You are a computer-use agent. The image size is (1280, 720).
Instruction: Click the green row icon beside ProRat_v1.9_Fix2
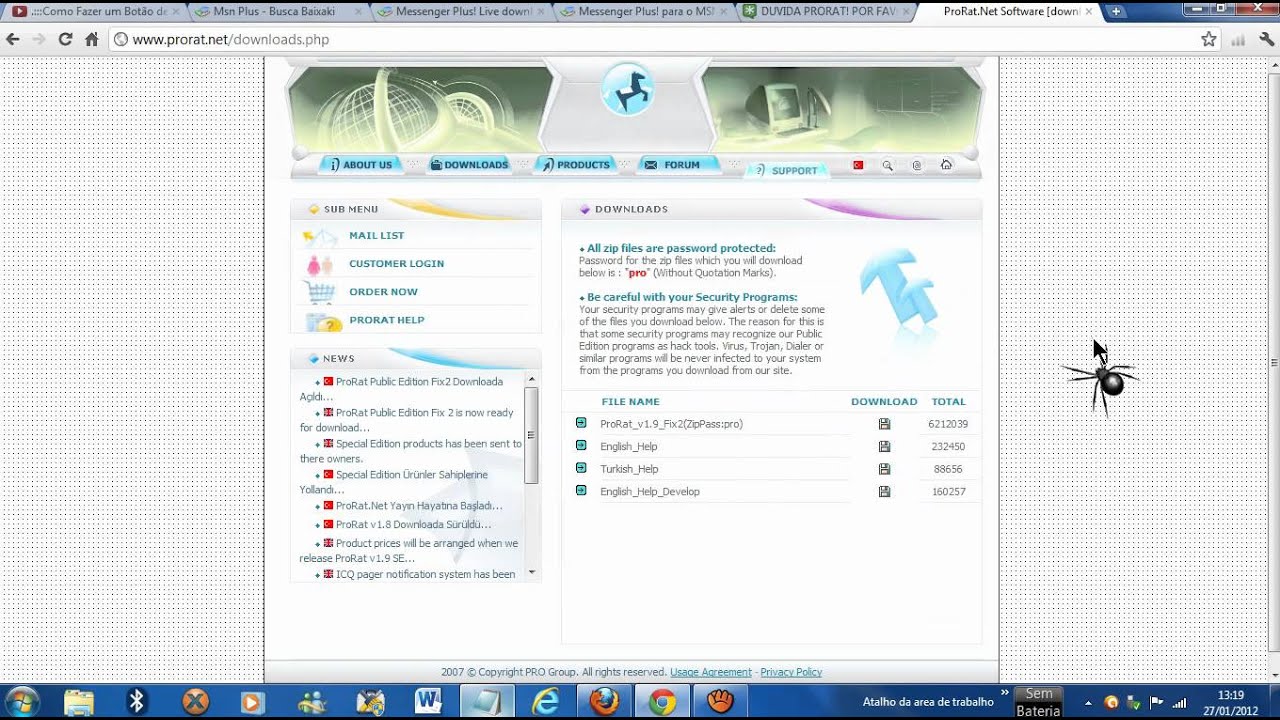[581, 423]
